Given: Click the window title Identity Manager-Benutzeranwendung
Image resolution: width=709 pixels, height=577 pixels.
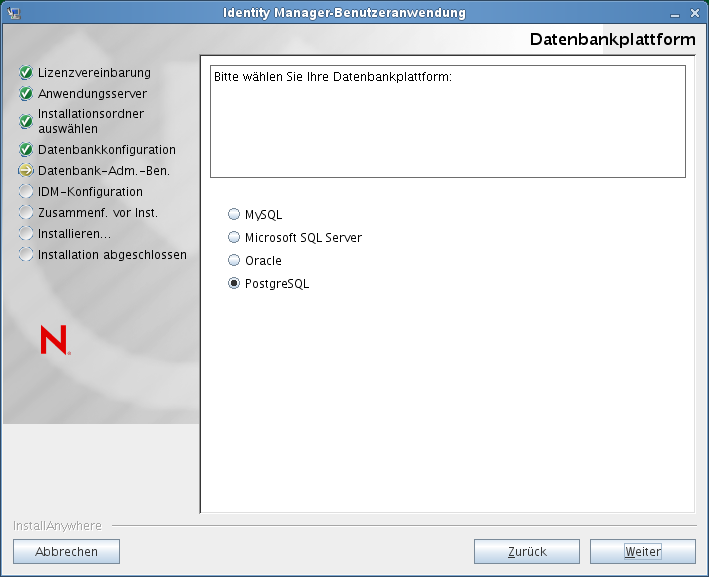Looking at the screenshot, I should pyautogui.click(x=344, y=13).
